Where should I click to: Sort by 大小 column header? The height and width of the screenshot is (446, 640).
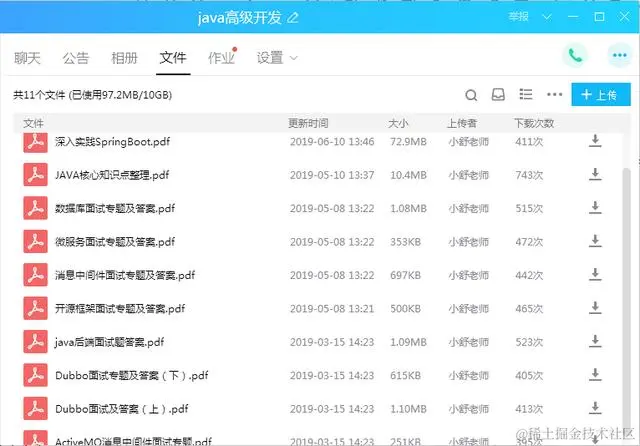(x=398, y=123)
